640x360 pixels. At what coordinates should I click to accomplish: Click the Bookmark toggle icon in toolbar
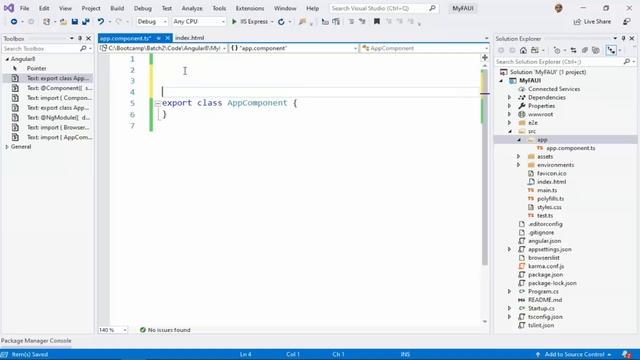(x=377, y=21)
